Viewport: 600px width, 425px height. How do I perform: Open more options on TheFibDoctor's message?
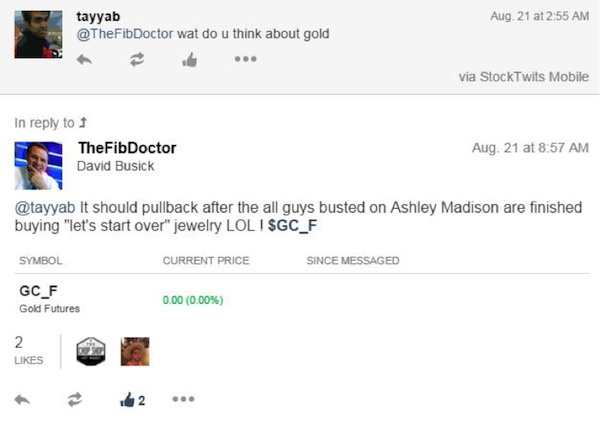[183, 399]
